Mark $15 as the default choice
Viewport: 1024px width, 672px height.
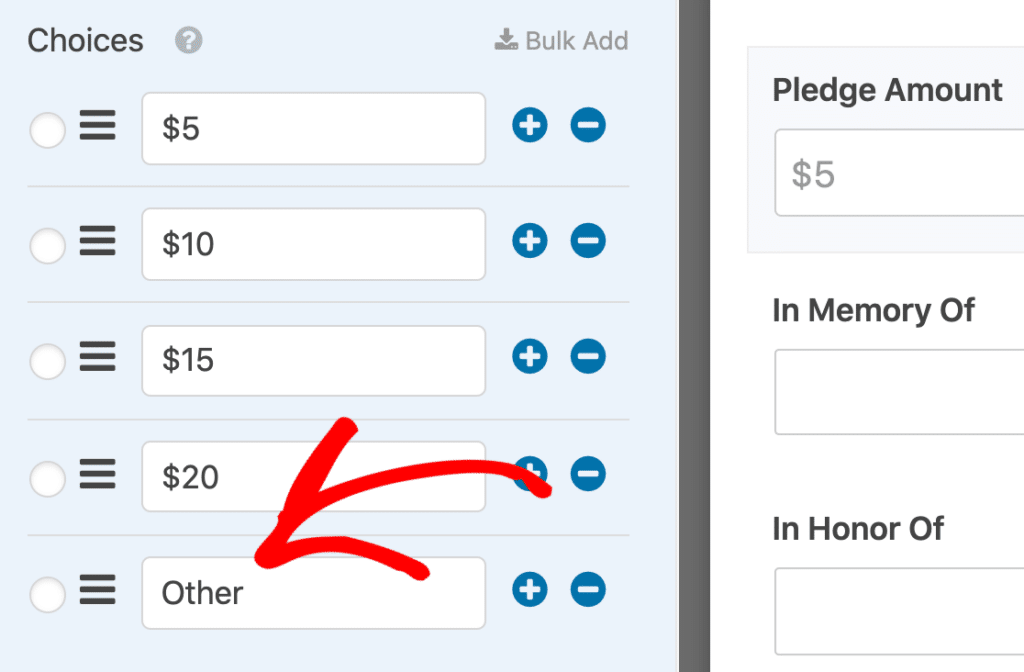(47, 362)
